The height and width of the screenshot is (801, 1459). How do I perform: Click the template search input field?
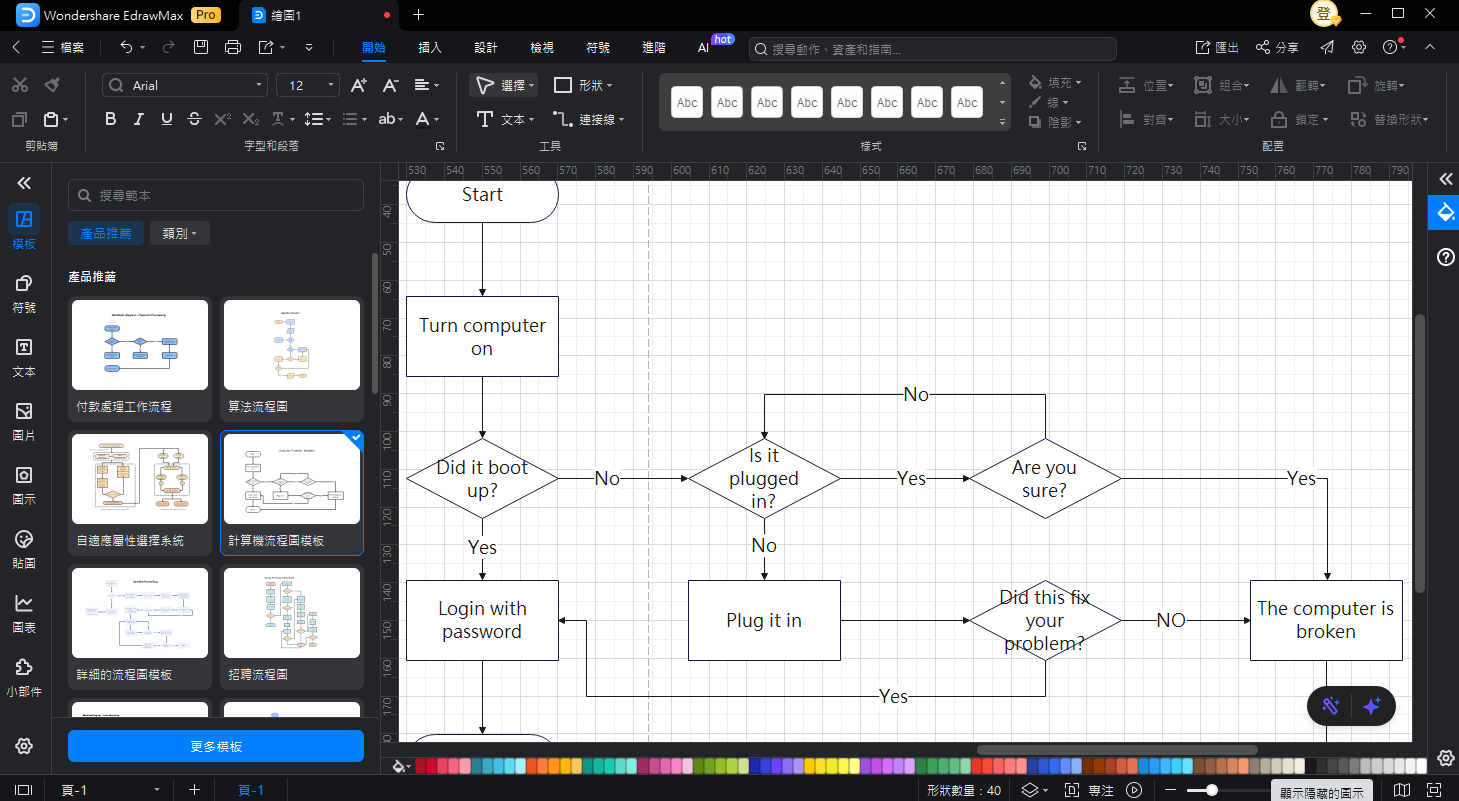216,195
